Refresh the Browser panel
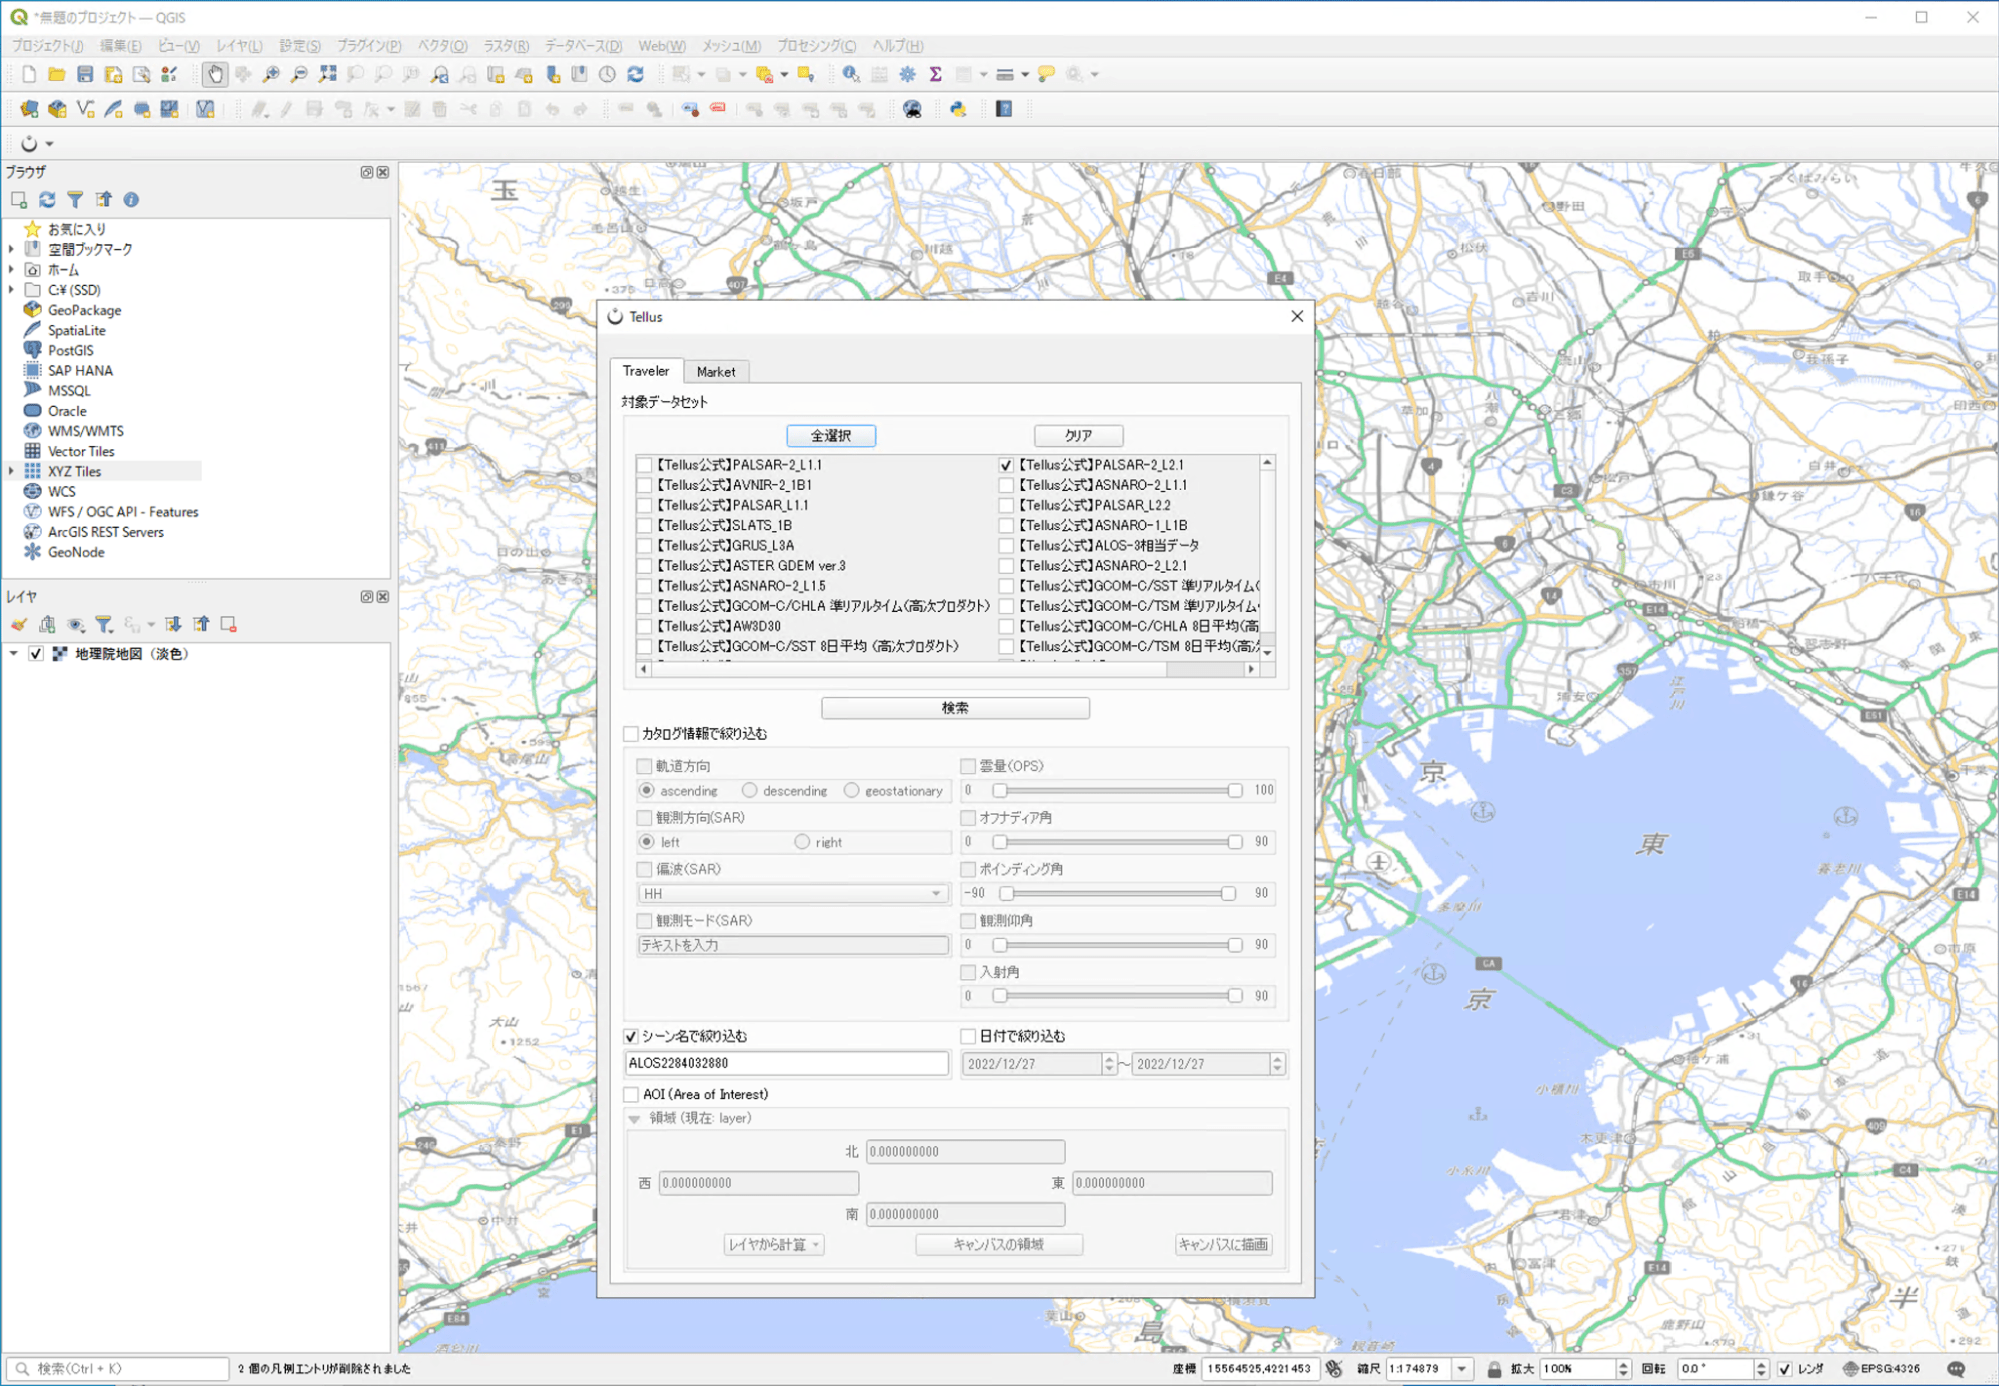The width and height of the screenshot is (1999, 1387). pos(47,200)
